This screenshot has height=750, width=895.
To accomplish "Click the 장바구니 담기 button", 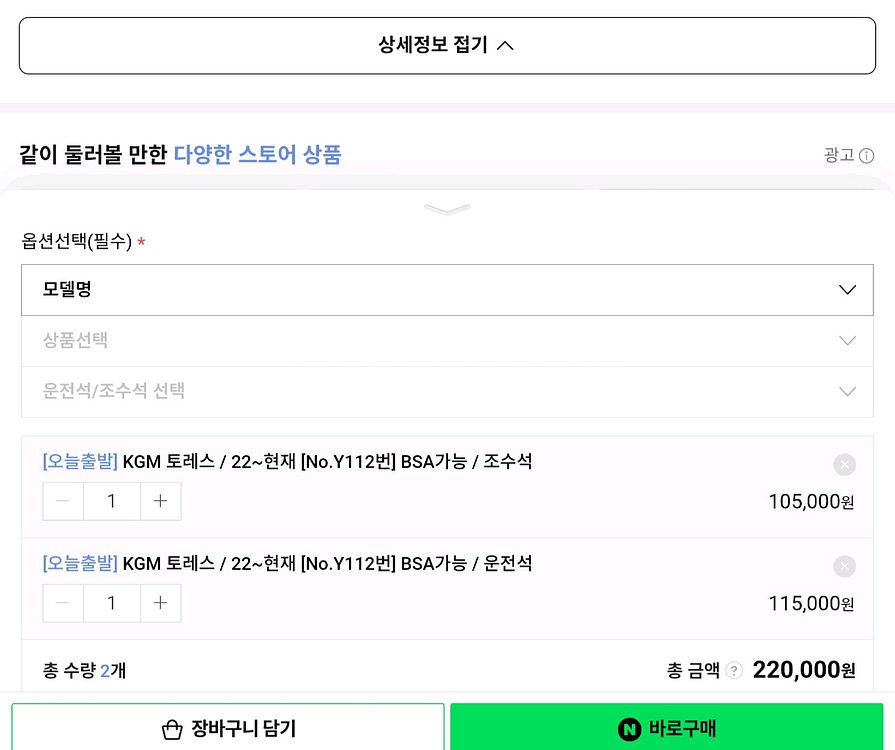I will pos(228,728).
